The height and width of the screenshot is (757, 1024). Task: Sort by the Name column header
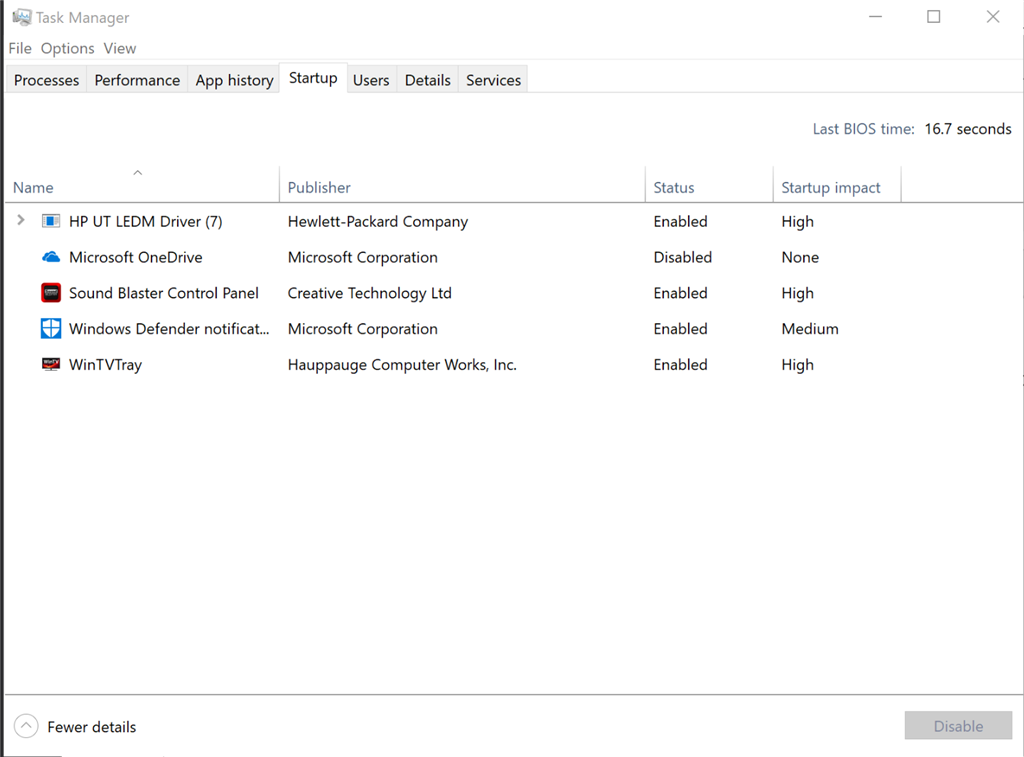(x=142, y=184)
